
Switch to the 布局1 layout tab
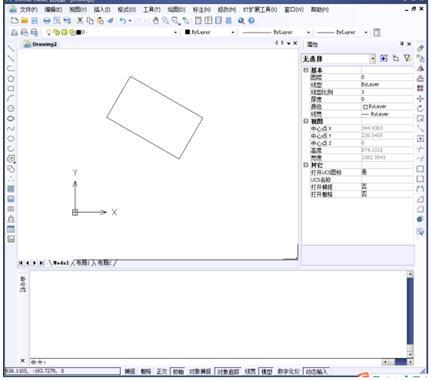[x=82, y=263]
